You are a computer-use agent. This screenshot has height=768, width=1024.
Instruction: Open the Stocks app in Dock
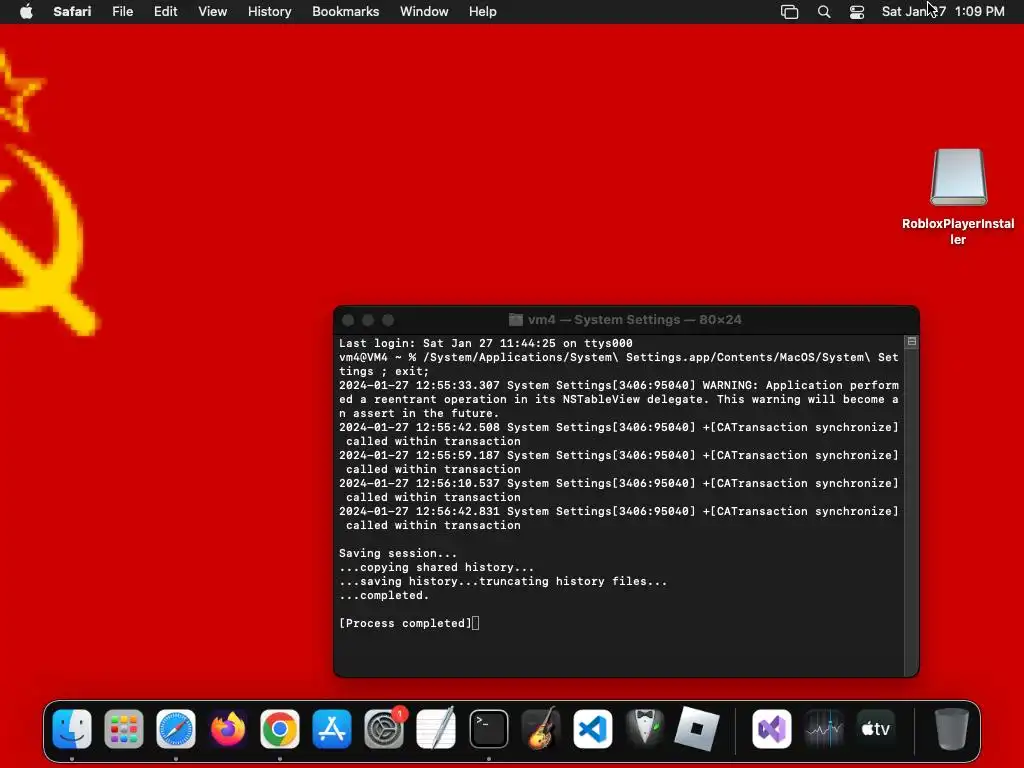(824, 729)
